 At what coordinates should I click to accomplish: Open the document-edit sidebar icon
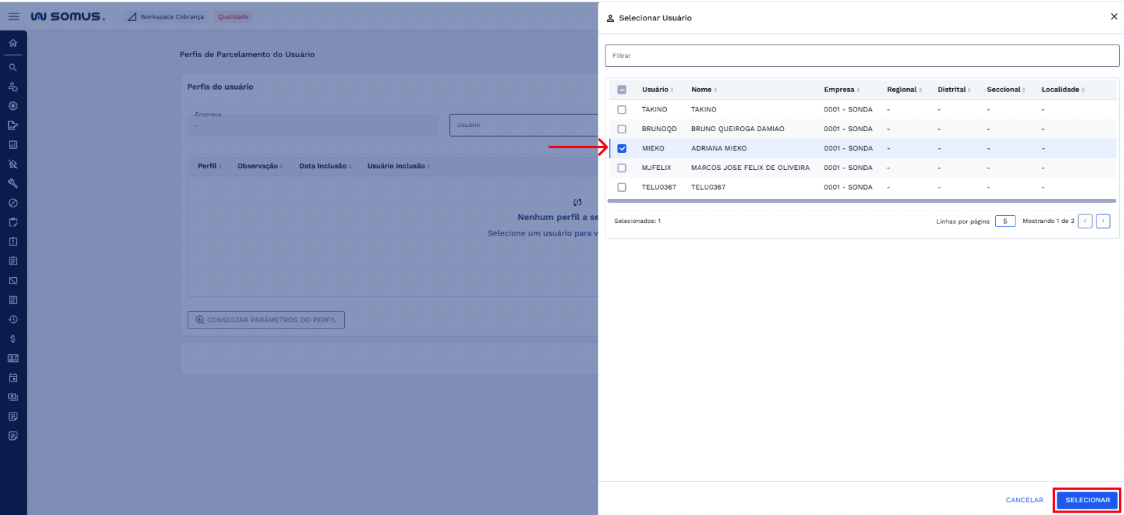(x=13, y=126)
